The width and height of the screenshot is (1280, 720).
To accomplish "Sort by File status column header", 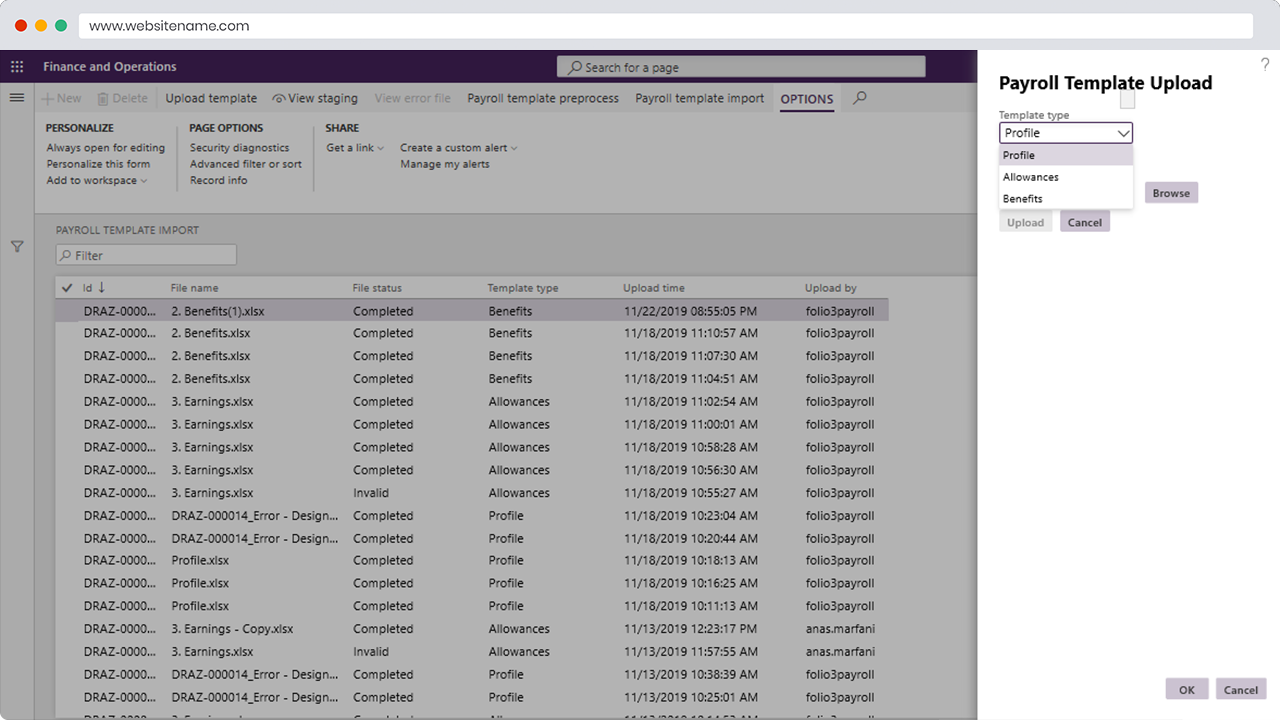I will pyautogui.click(x=377, y=288).
